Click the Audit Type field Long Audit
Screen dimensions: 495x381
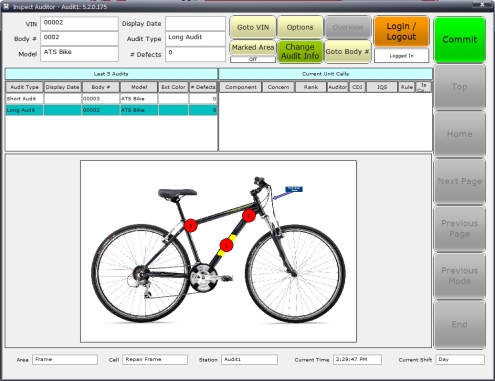point(195,38)
